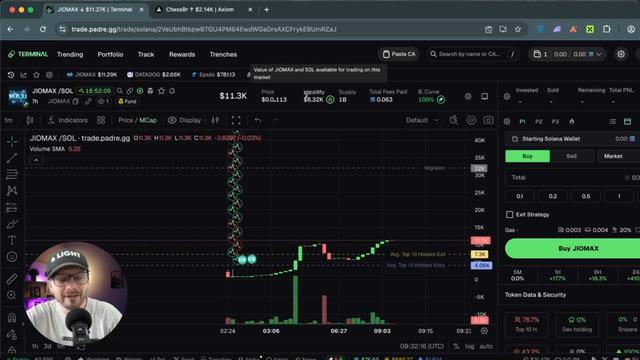
Task: Choose the 0.5 SOL amount preset
Action: (x=586, y=196)
